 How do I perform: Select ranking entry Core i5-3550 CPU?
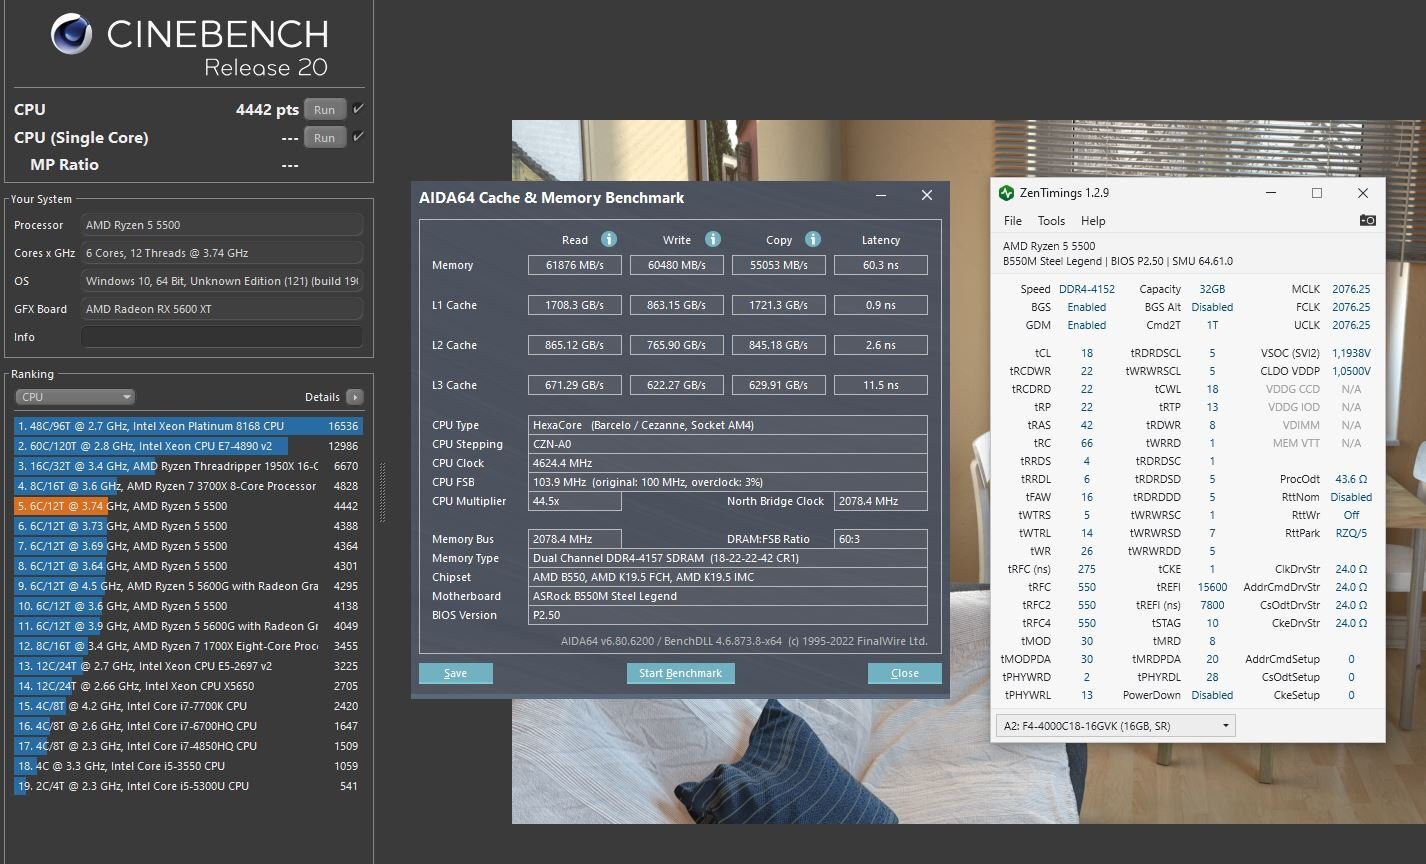(188, 766)
